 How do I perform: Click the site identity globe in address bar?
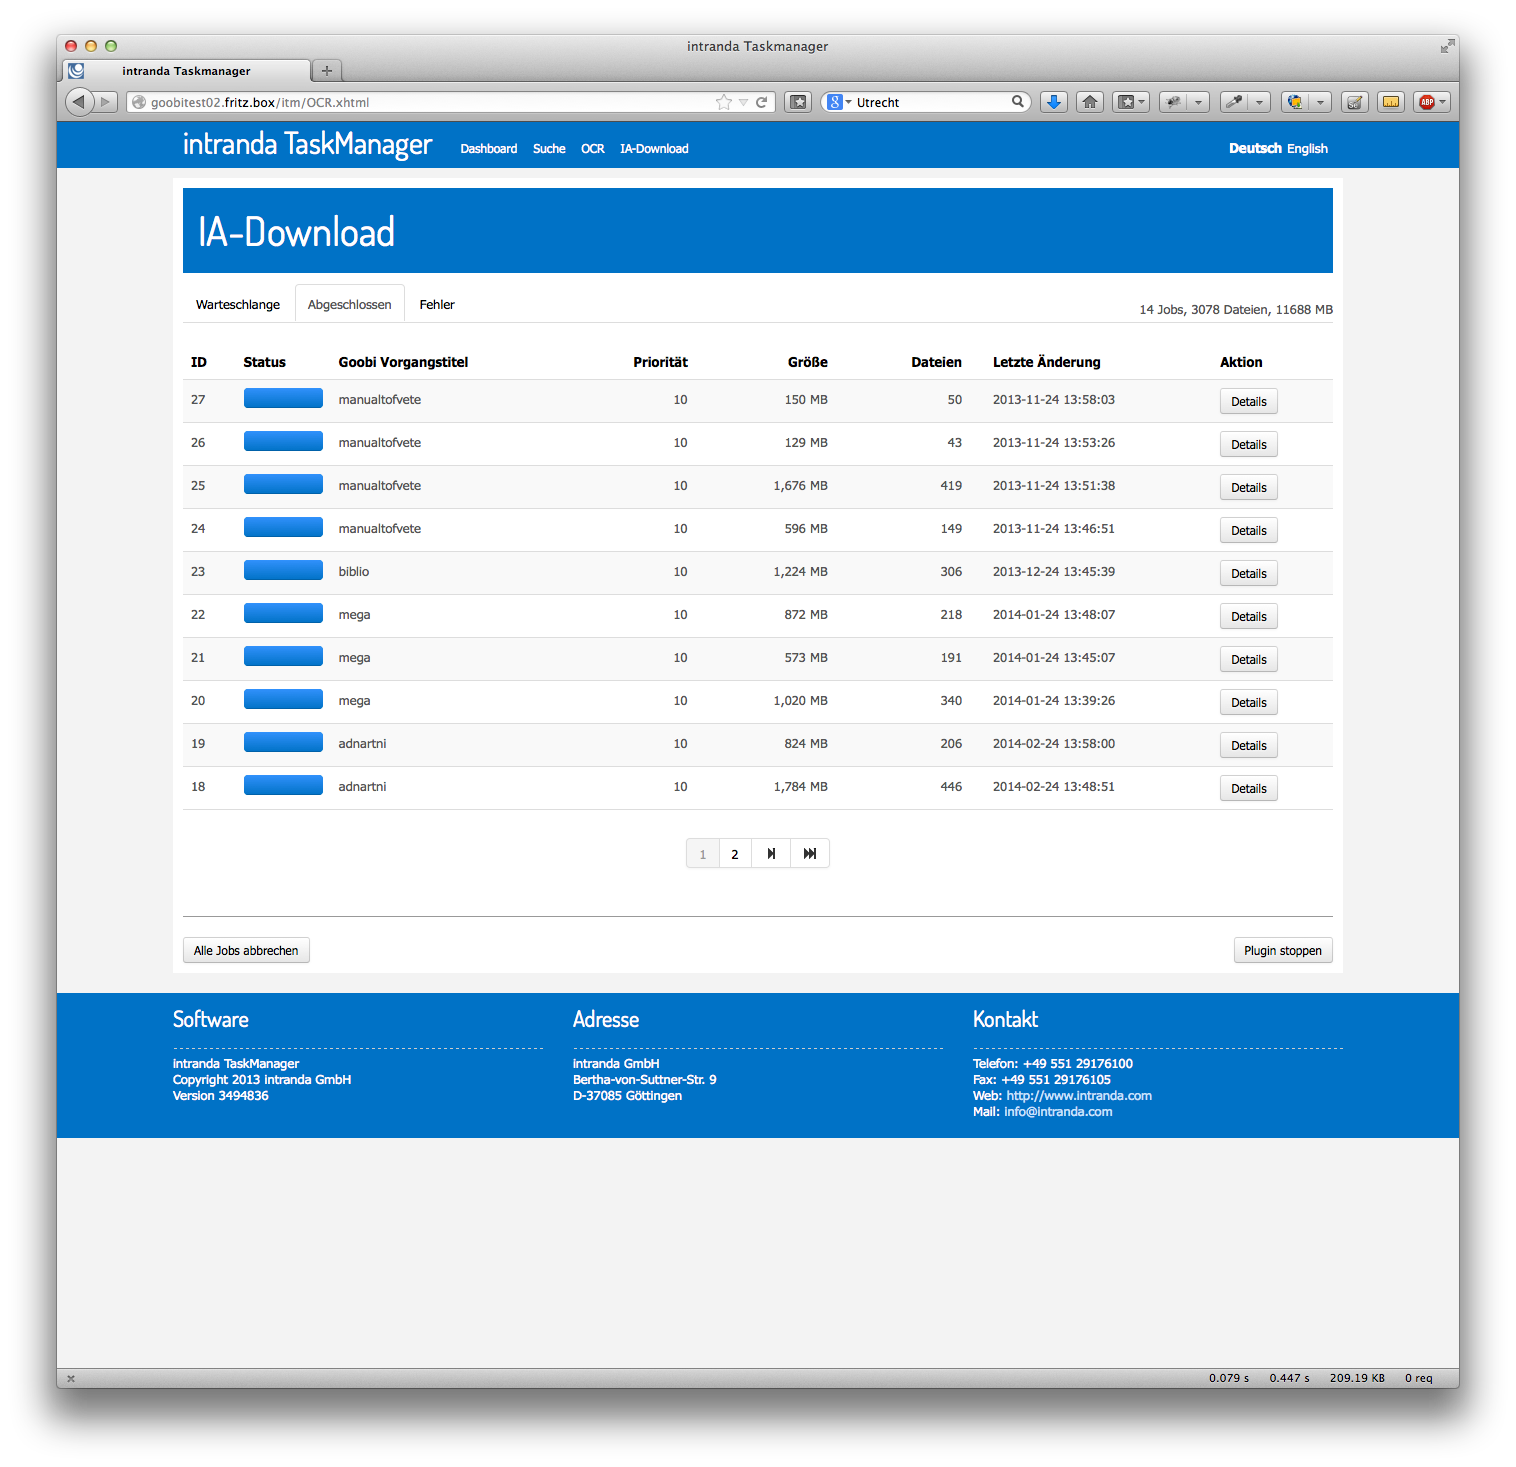click(x=139, y=102)
